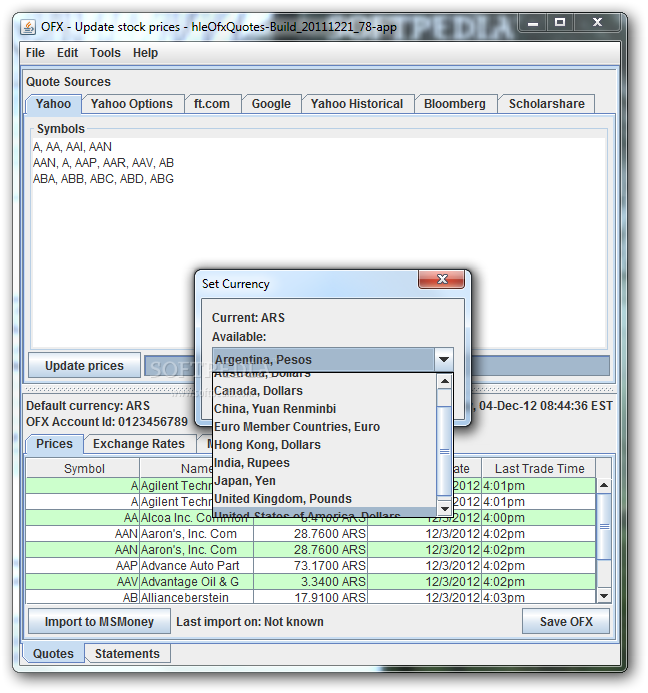Select Hong Kong, Dollars from the list
This screenshot has height=693, width=648.
click(x=324, y=445)
